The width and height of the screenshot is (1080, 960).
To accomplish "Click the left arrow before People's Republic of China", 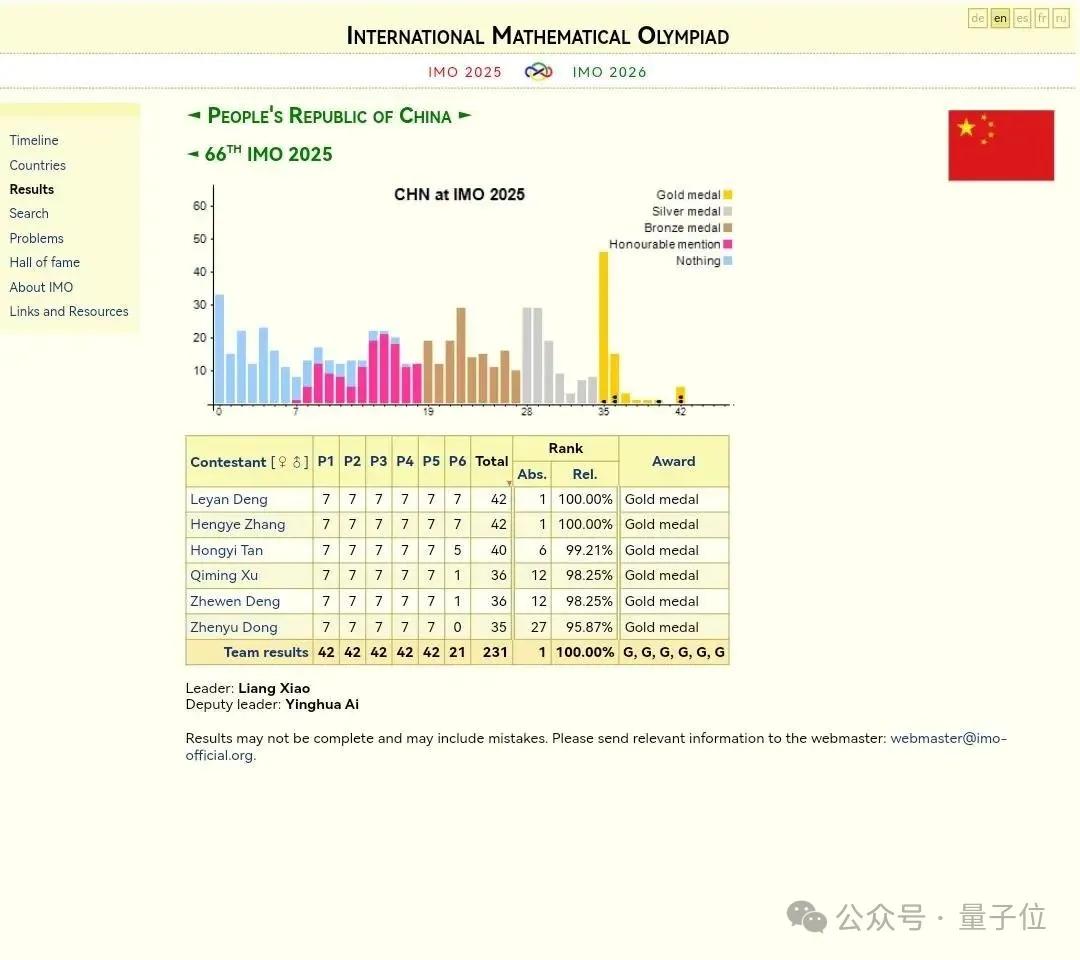I will pyautogui.click(x=194, y=116).
